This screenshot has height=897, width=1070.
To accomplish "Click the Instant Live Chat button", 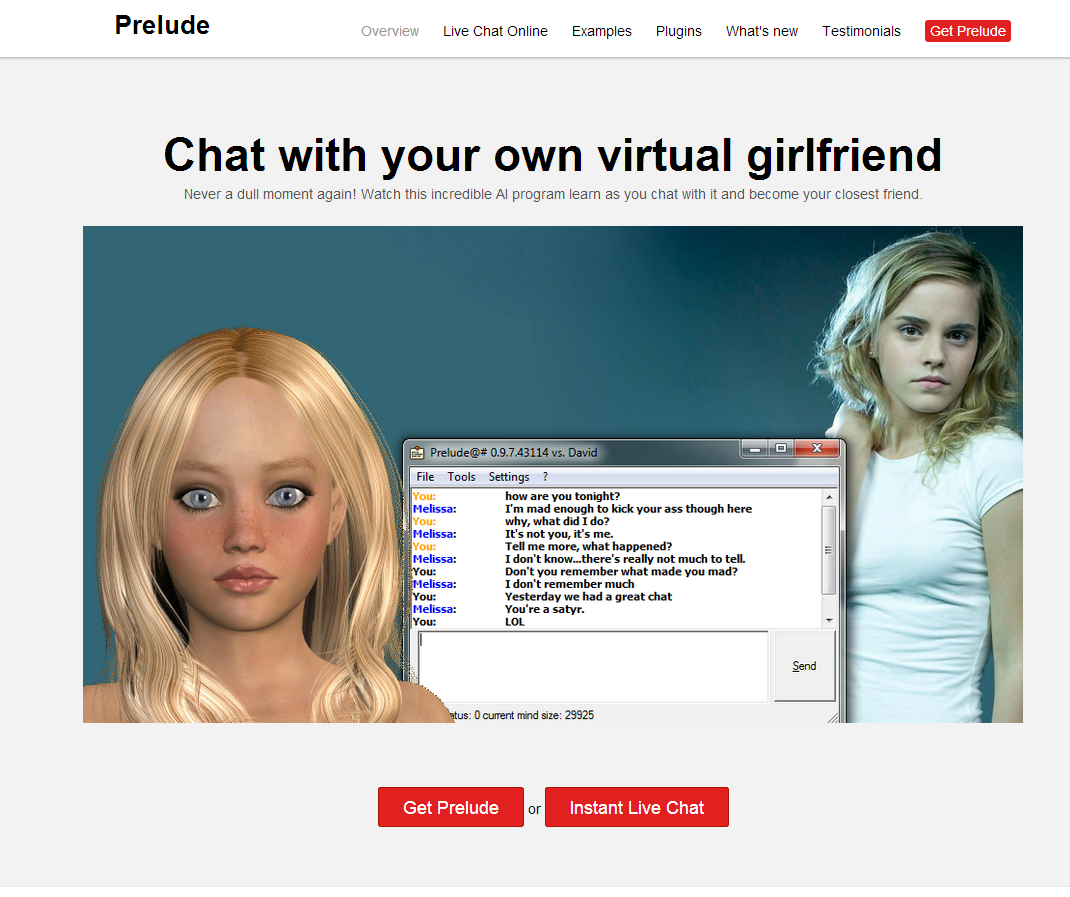I will tap(637, 808).
